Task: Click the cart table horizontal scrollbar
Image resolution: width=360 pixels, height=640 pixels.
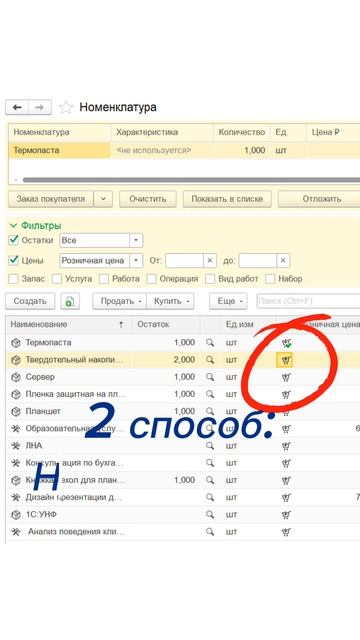Action: pos(191,180)
